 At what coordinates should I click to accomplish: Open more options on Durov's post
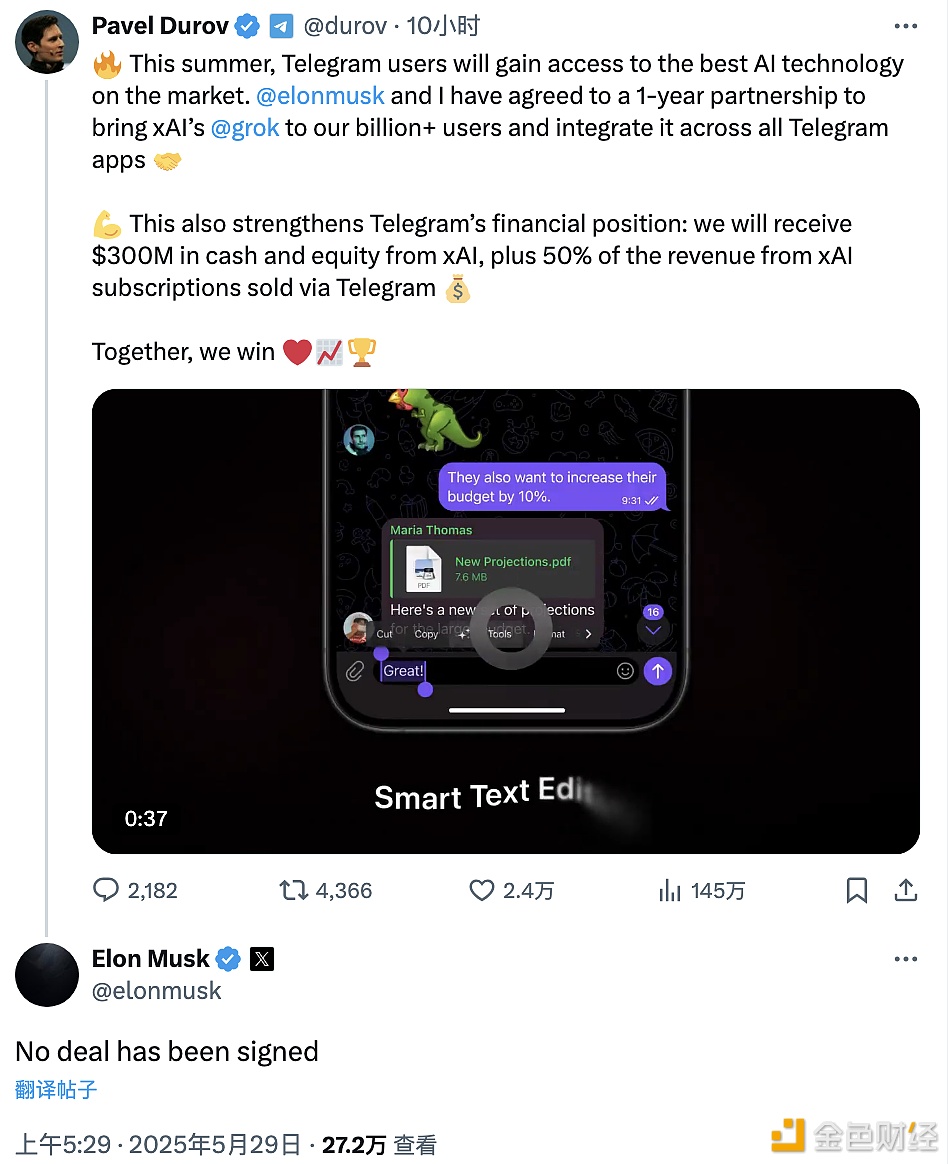[x=905, y=27]
